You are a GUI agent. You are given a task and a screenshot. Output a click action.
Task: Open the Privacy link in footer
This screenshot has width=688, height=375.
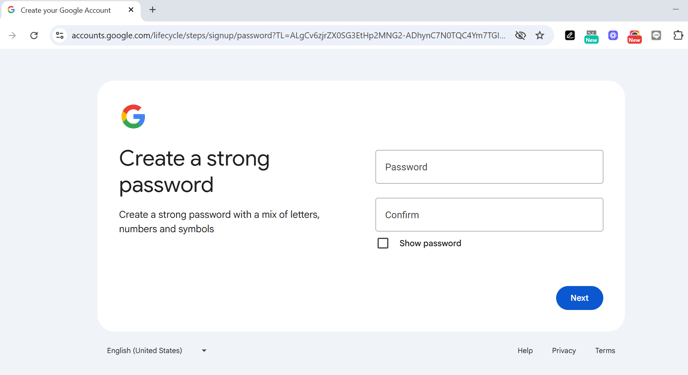tap(563, 350)
